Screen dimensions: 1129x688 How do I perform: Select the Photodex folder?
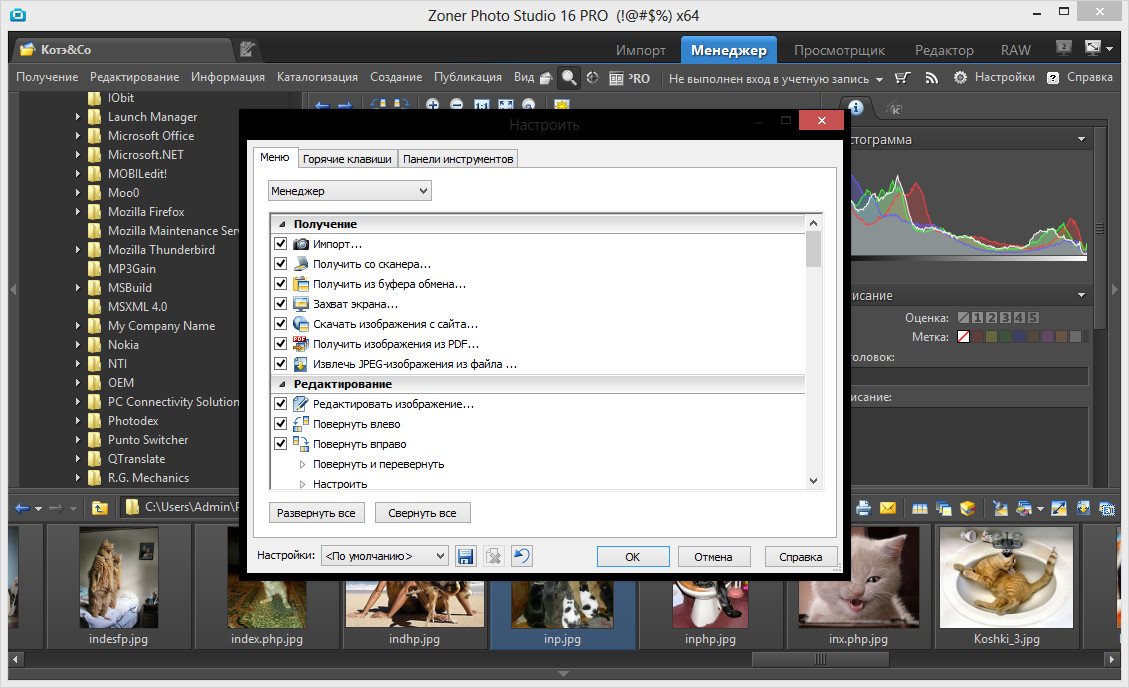point(132,421)
